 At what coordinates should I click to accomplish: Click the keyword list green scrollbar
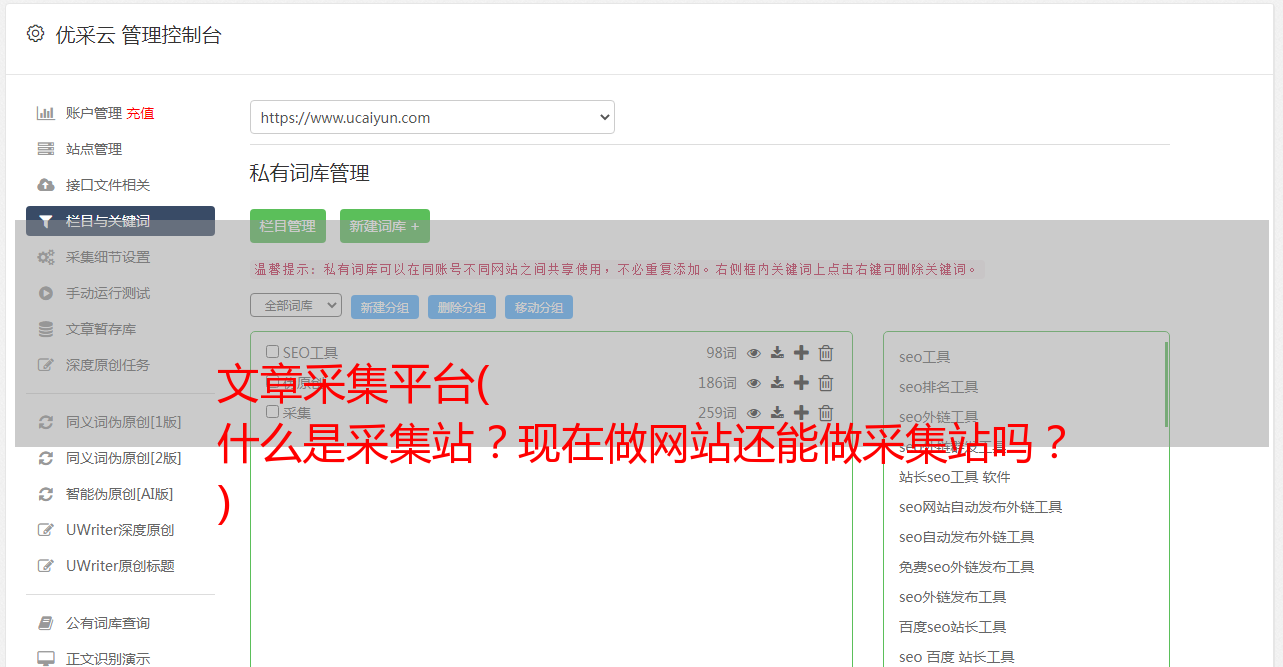(x=1166, y=384)
